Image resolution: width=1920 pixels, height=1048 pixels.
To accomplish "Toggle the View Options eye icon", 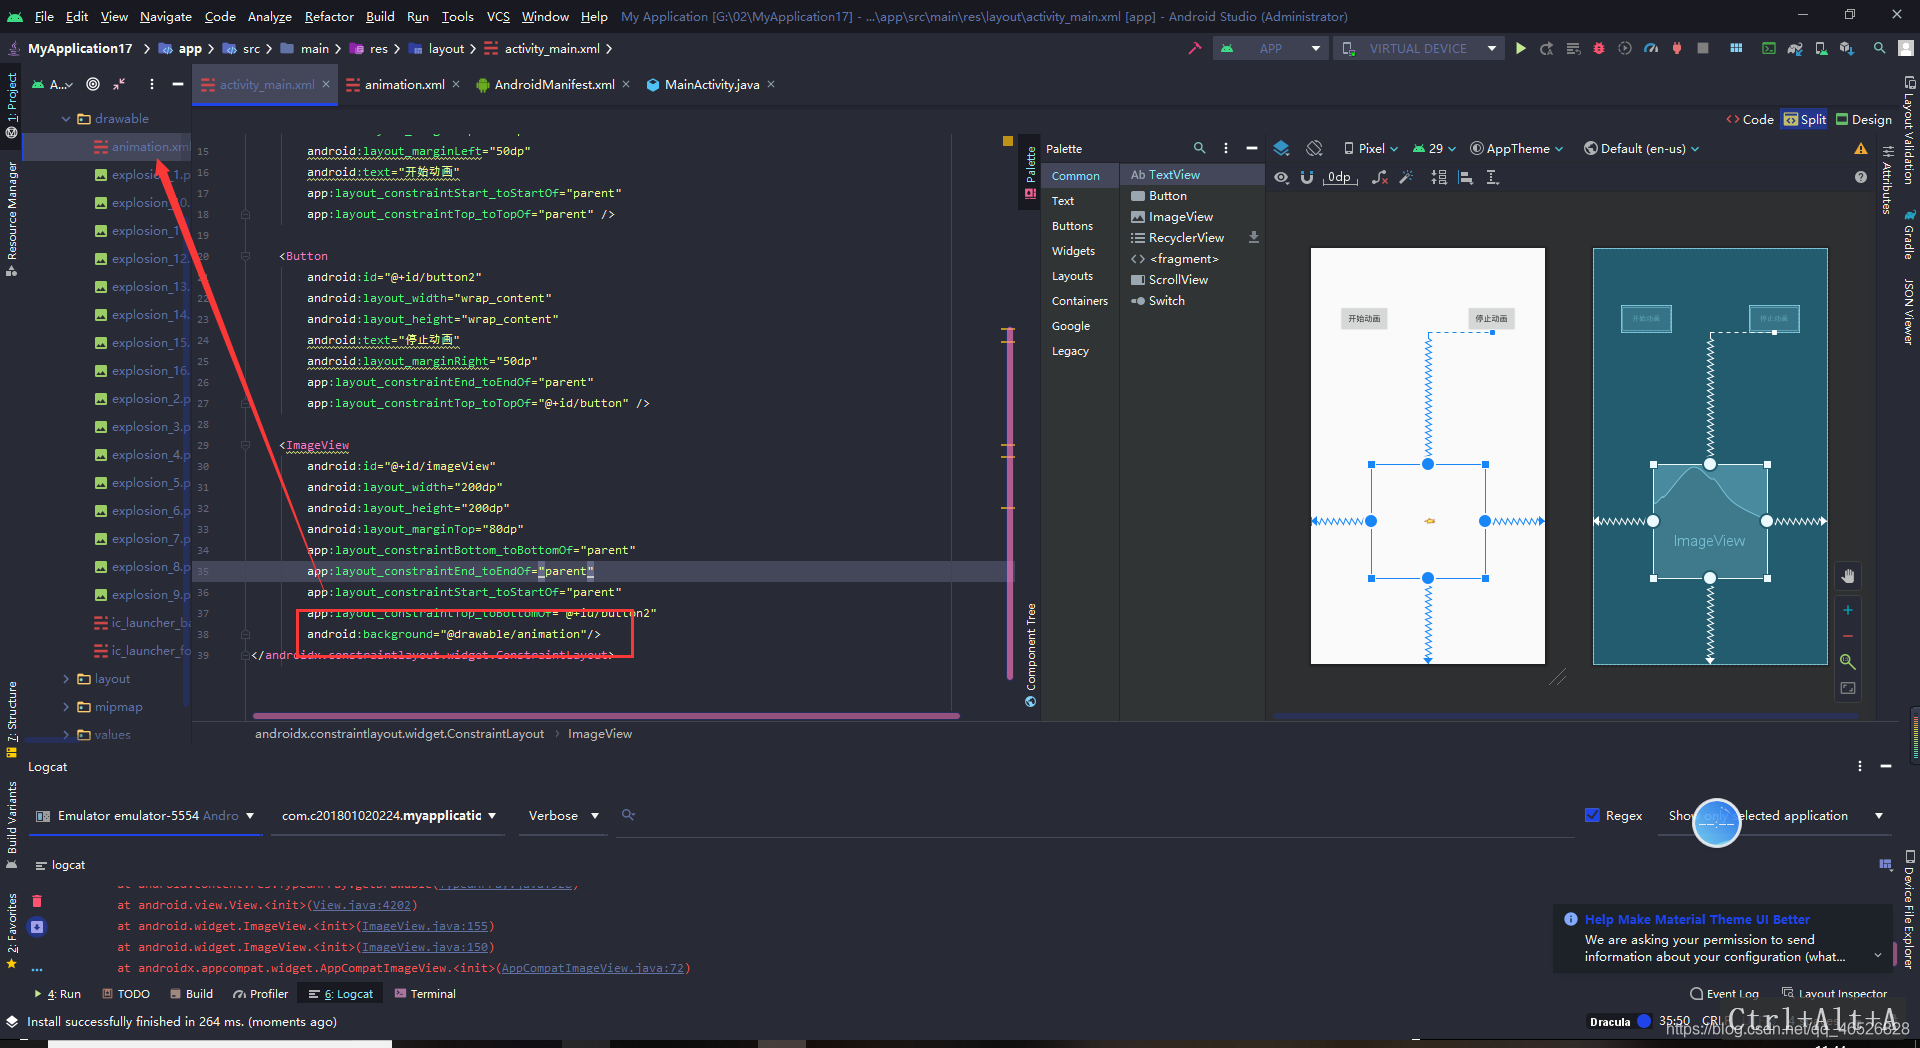I will (x=1281, y=177).
